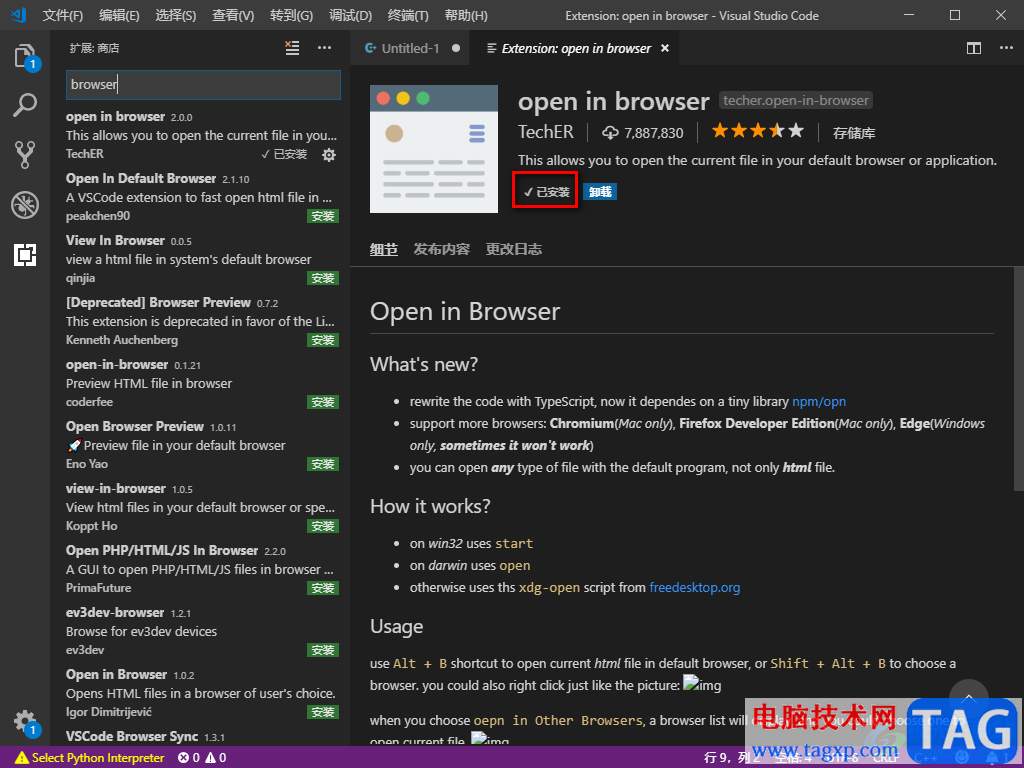The height and width of the screenshot is (768, 1024).
Task: Click the VS Code logo icon
Action: [18, 14]
